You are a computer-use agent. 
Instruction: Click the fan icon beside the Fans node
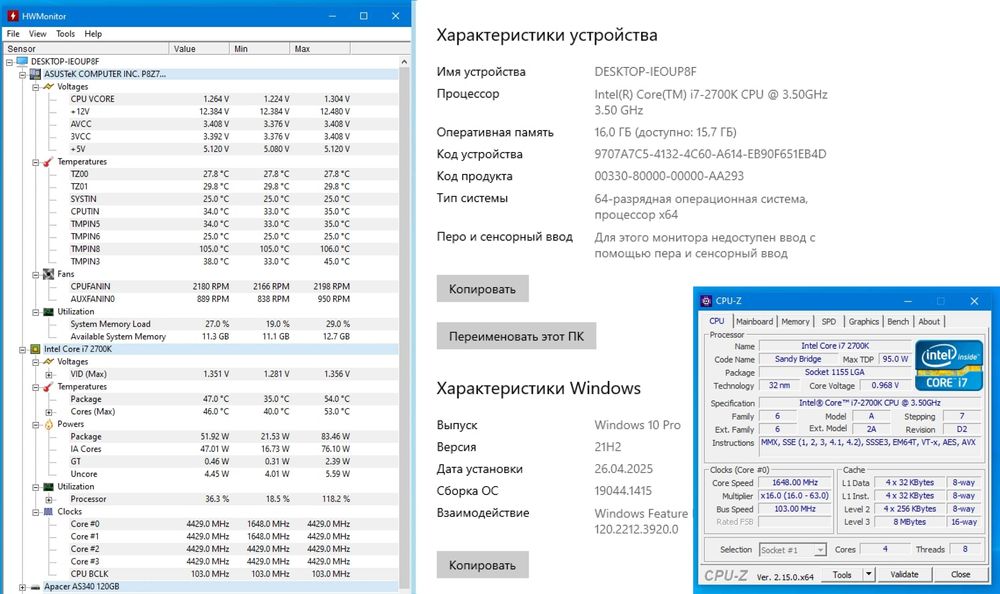(x=48, y=274)
